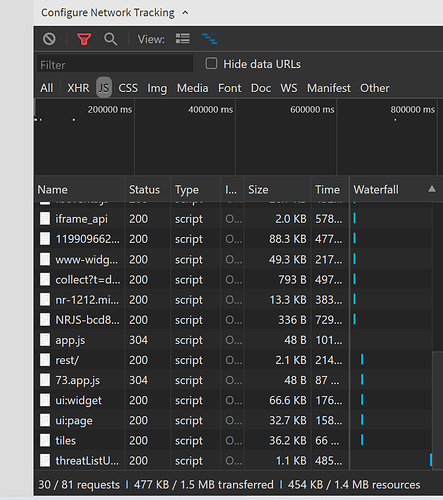Select the iframe_api file icon
443x500 pixels.
pyautogui.click(x=45, y=219)
